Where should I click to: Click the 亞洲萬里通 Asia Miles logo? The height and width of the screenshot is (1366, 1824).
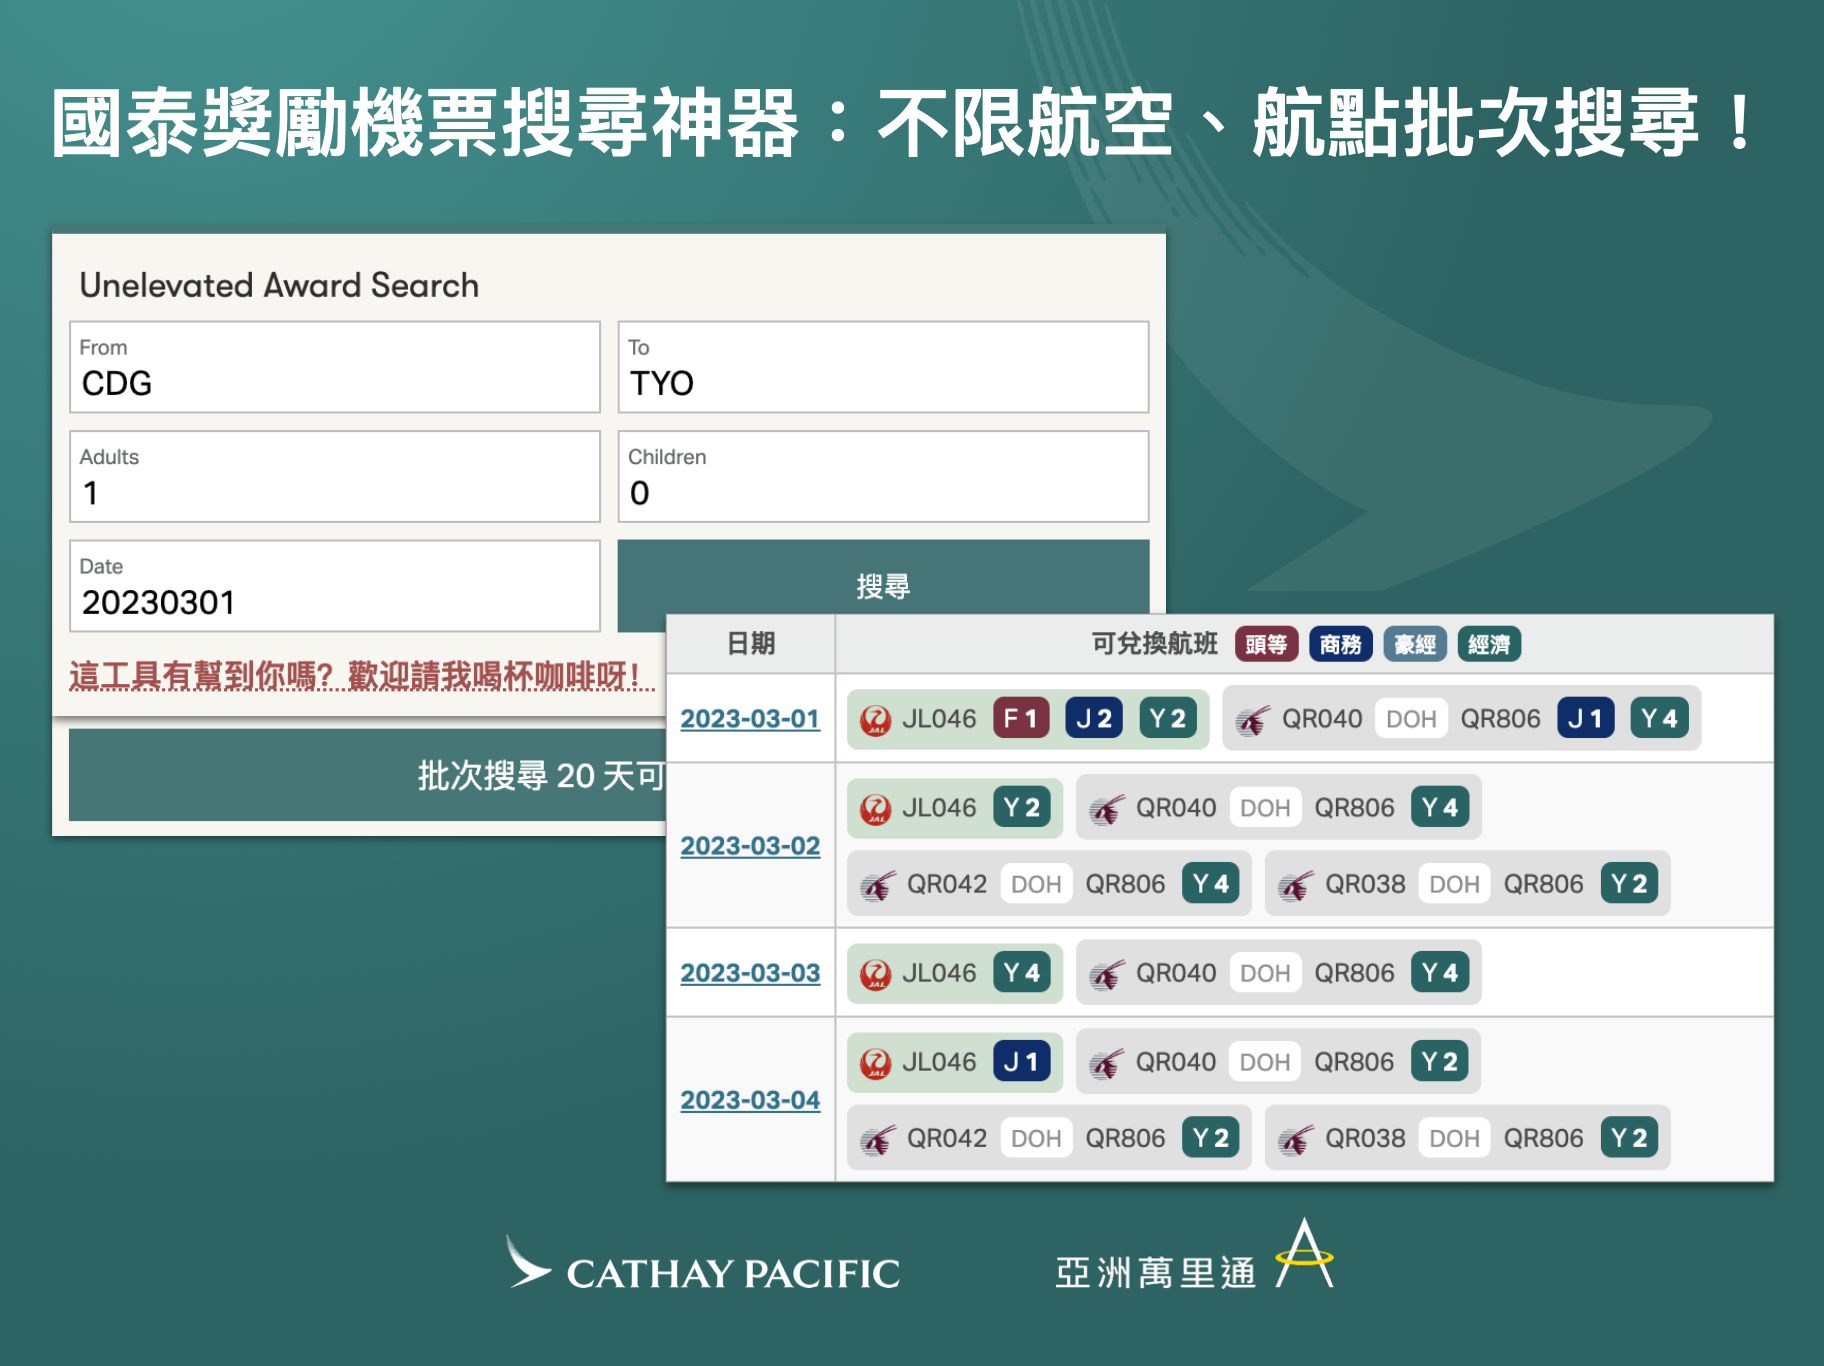click(x=1190, y=1263)
